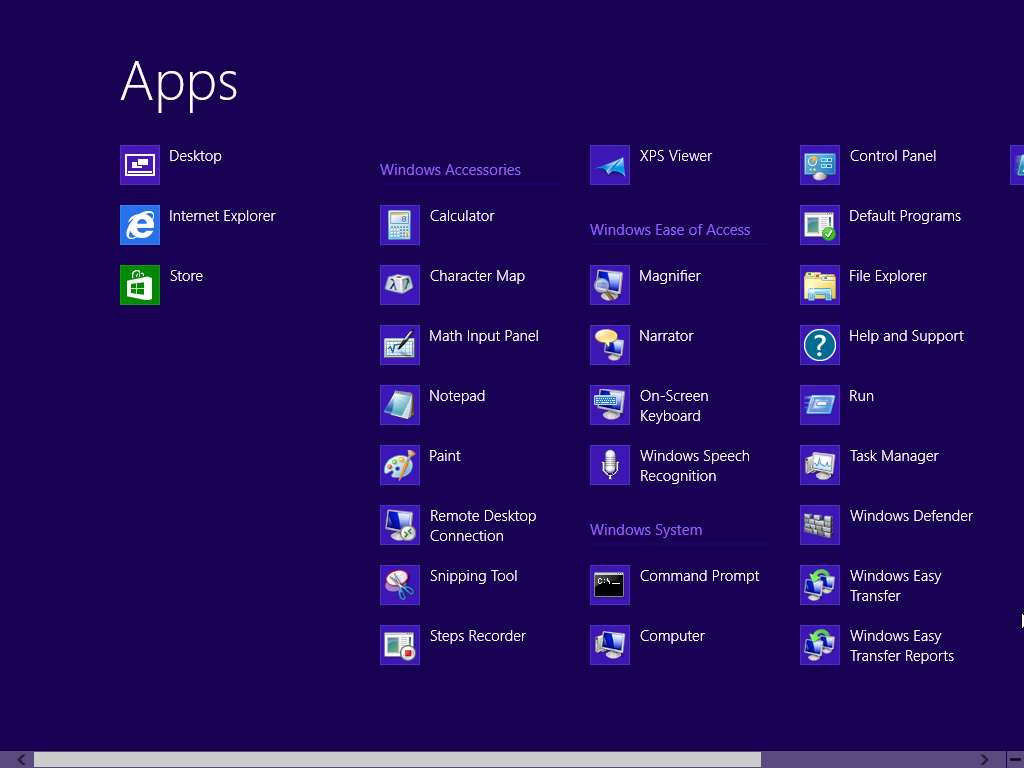Click the zoom-out minus button at bottom right
Image resolution: width=1024 pixels, height=768 pixels.
[x=1014, y=760]
